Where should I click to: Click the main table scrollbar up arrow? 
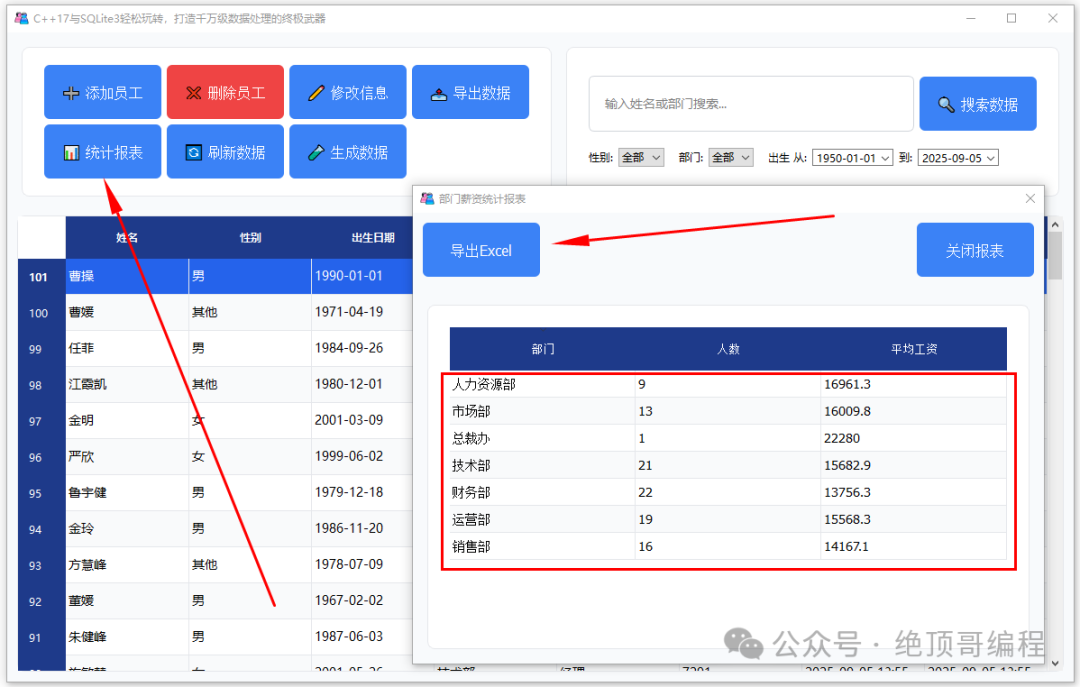pos(1055,225)
